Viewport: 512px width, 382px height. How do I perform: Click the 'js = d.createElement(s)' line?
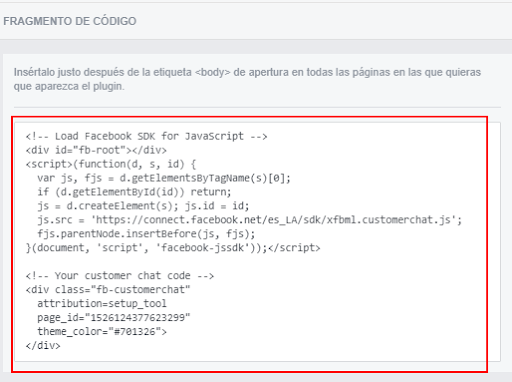[x=143, y=206]
